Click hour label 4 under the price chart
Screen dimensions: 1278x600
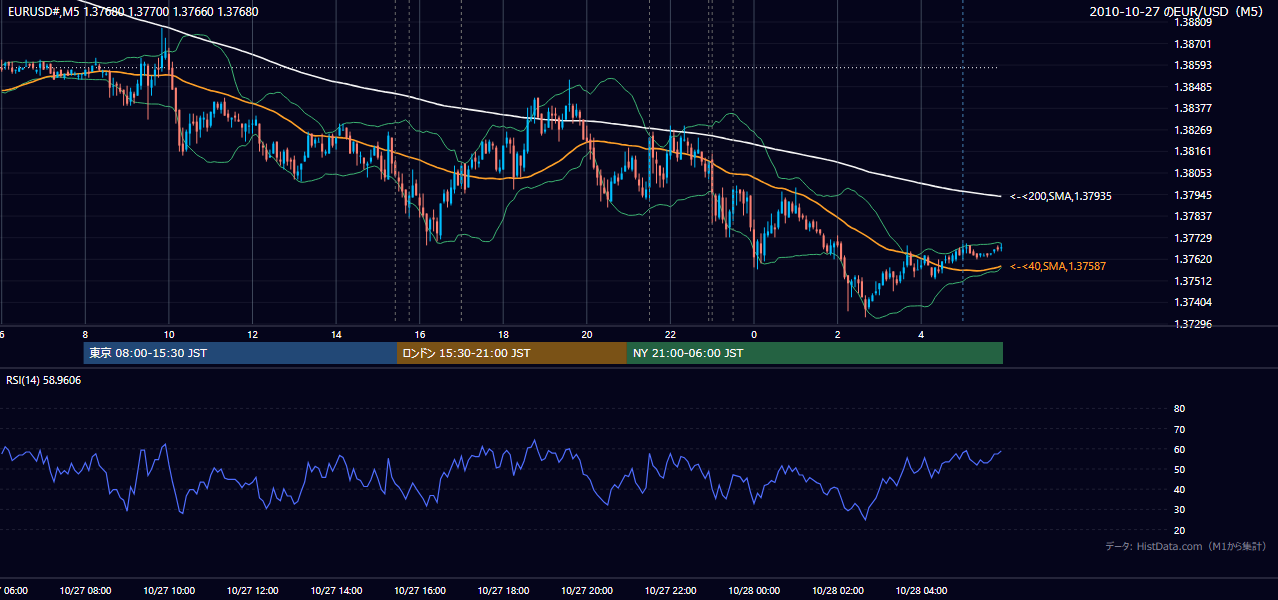click(921, 335)
